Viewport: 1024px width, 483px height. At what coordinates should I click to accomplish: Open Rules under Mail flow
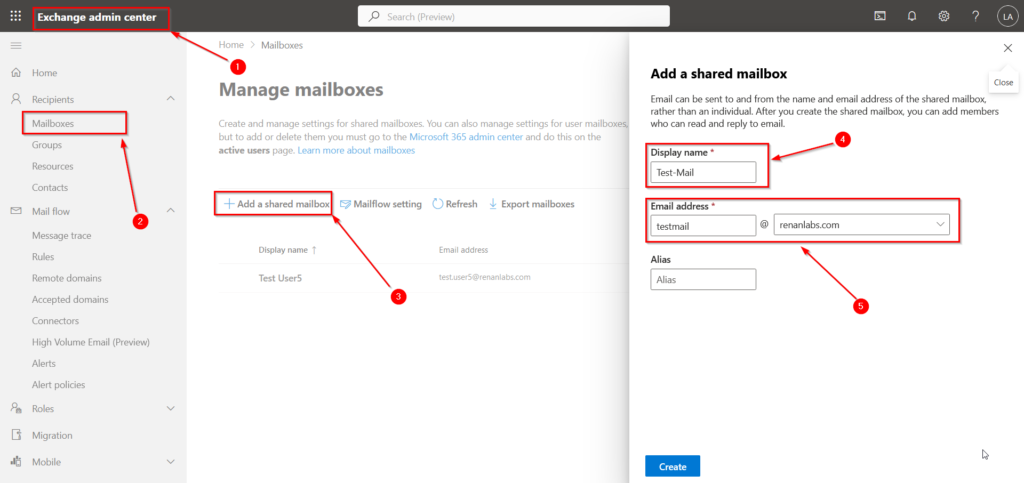coord(43,257)
